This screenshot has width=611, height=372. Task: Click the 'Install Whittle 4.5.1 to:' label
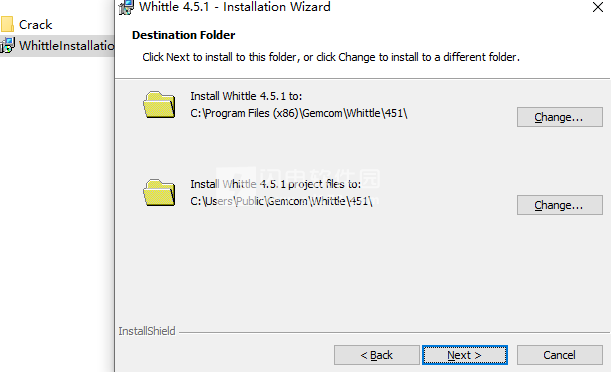[246, 96]
